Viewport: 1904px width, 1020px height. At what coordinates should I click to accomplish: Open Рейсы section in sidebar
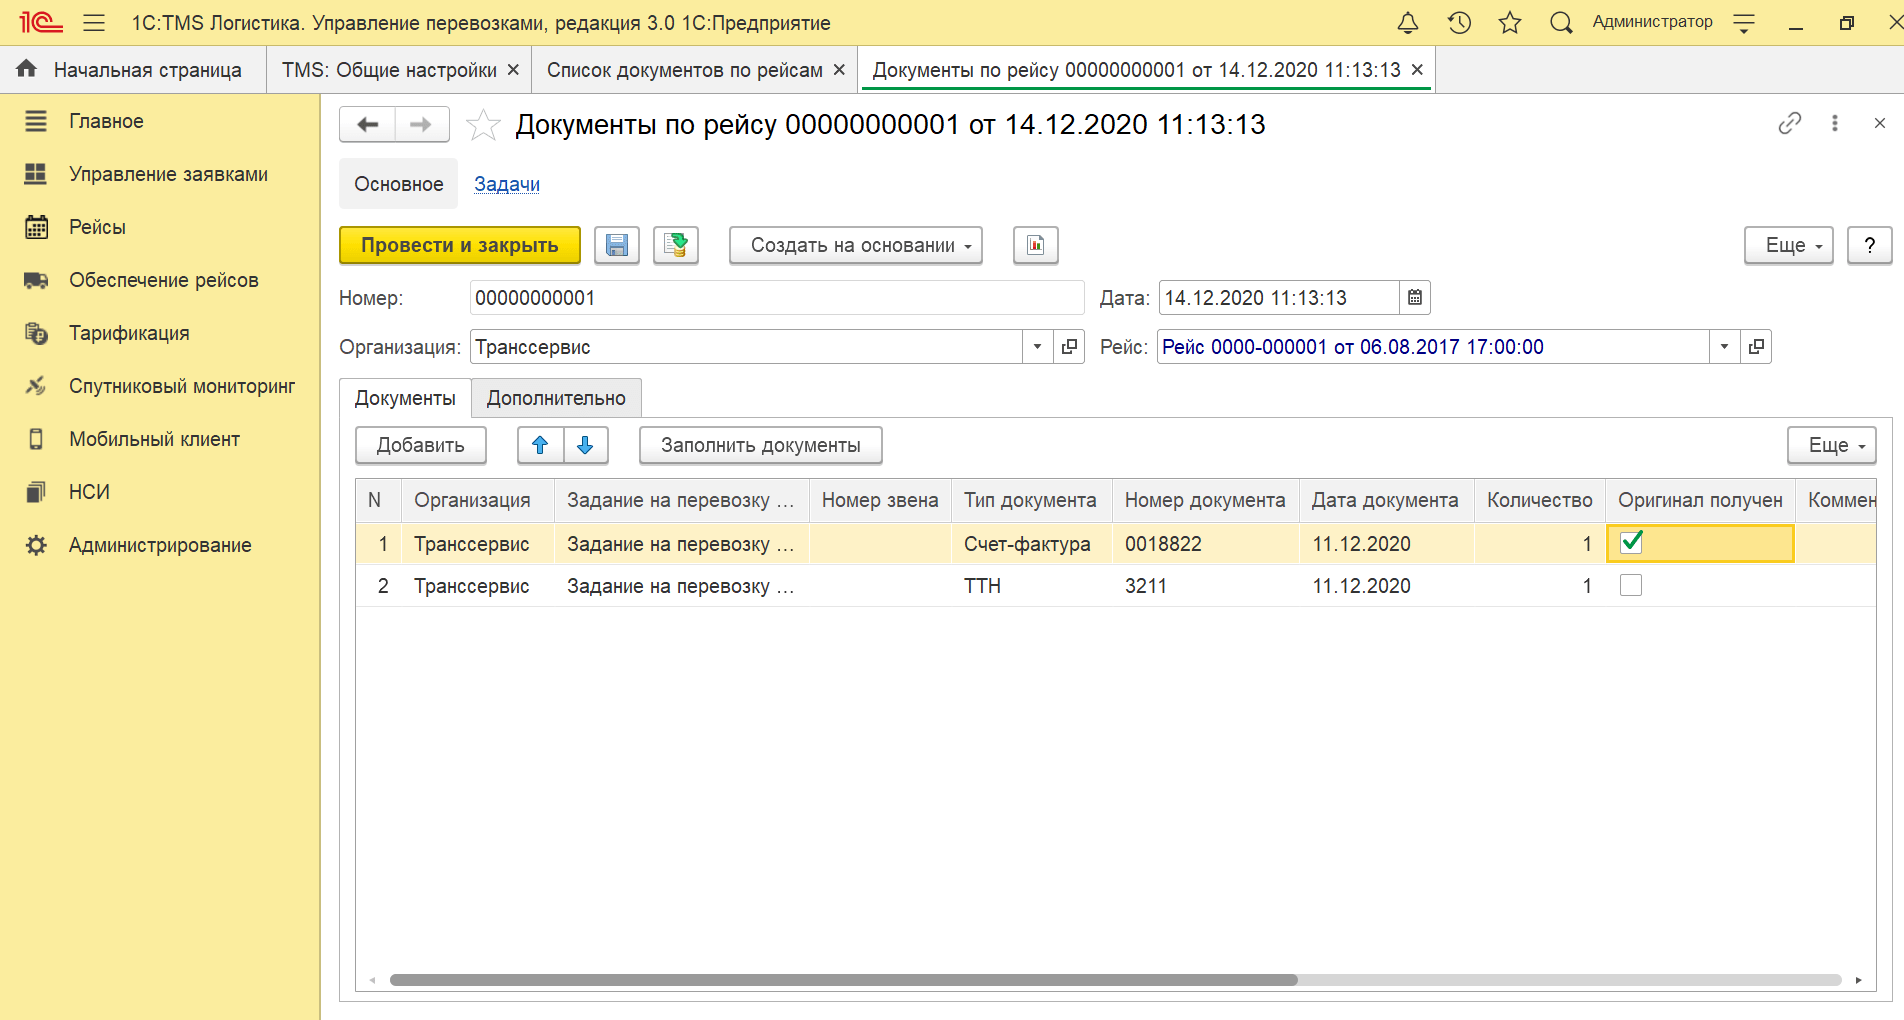(x=97, y=227)
